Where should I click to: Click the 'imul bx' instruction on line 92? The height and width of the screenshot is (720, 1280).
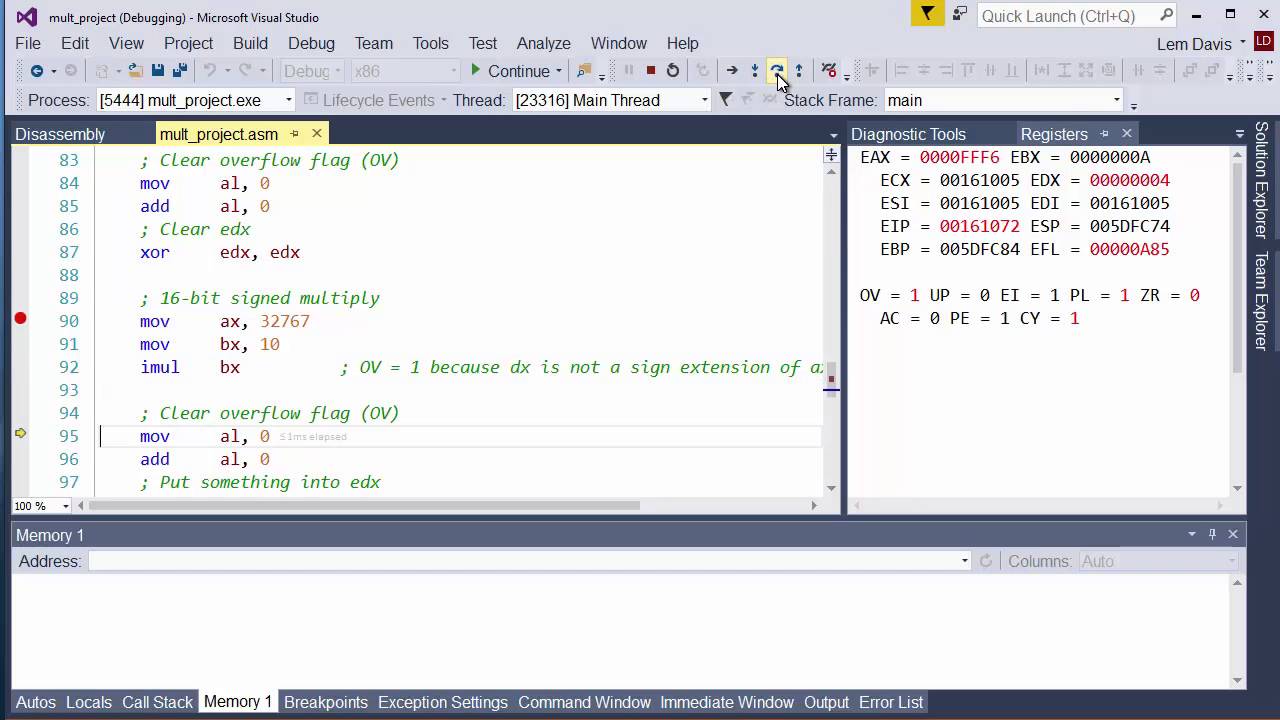tap(190, 367)
